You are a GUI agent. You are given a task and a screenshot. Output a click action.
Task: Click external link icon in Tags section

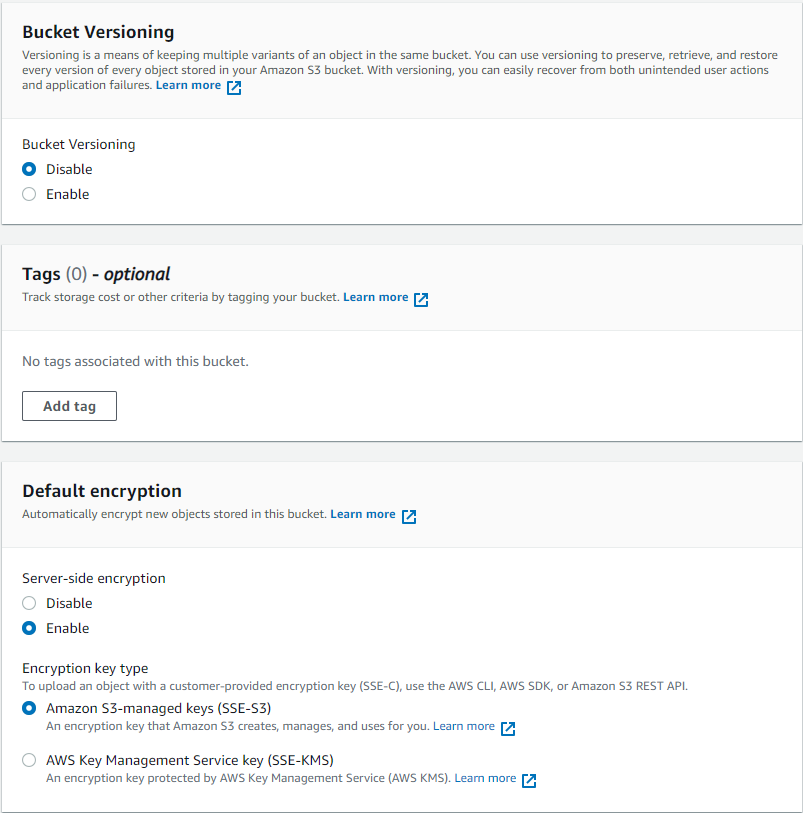pos(420,298)
